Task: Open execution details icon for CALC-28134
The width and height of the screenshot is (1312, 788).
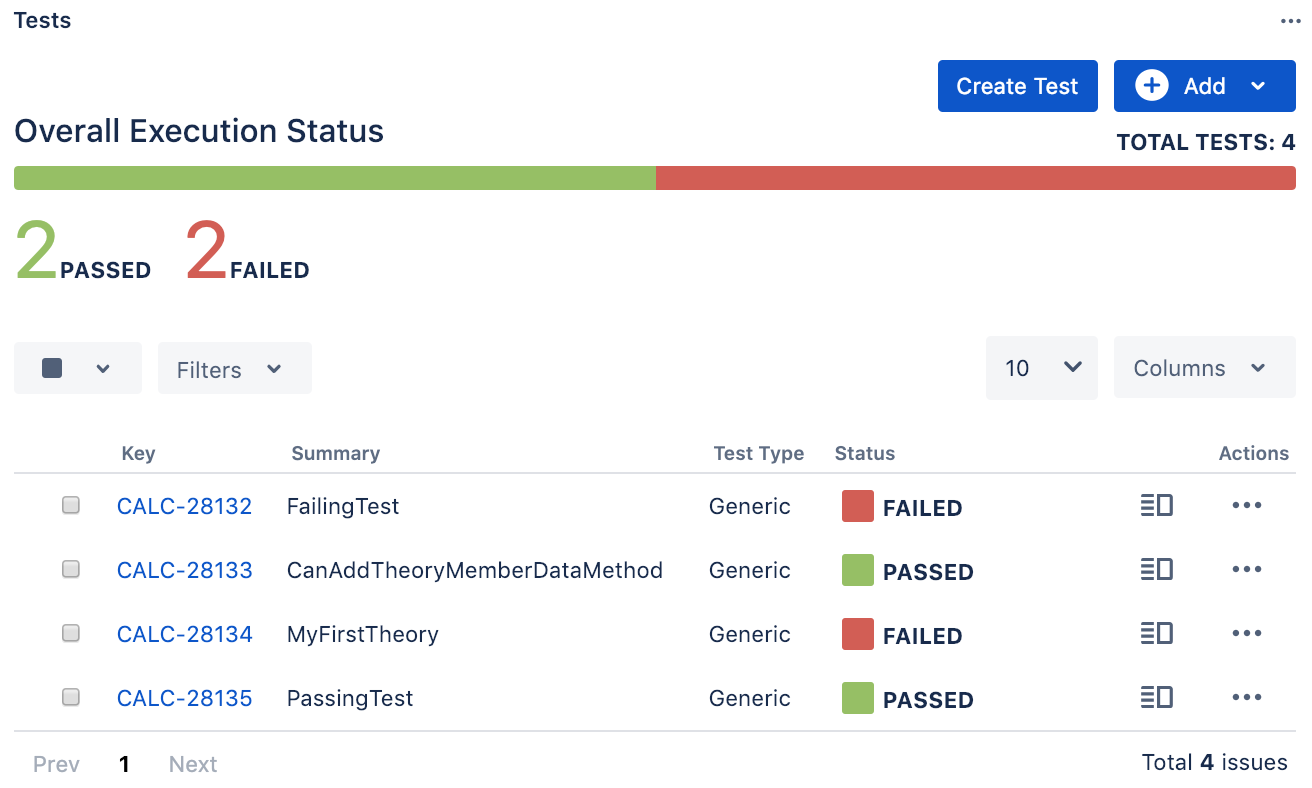Action: pos(1156,634)
